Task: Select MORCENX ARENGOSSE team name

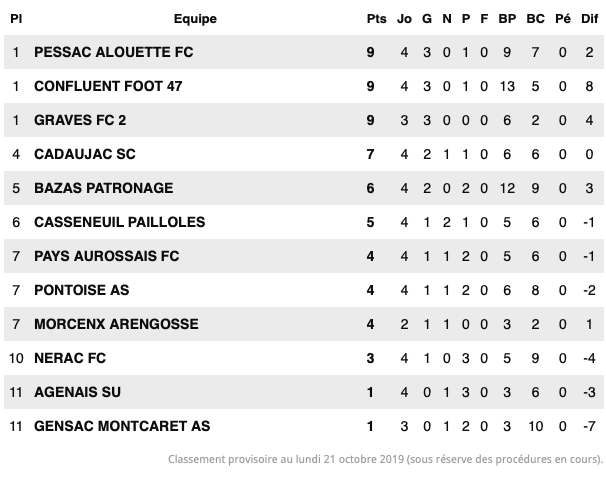Action: point(116,324)
